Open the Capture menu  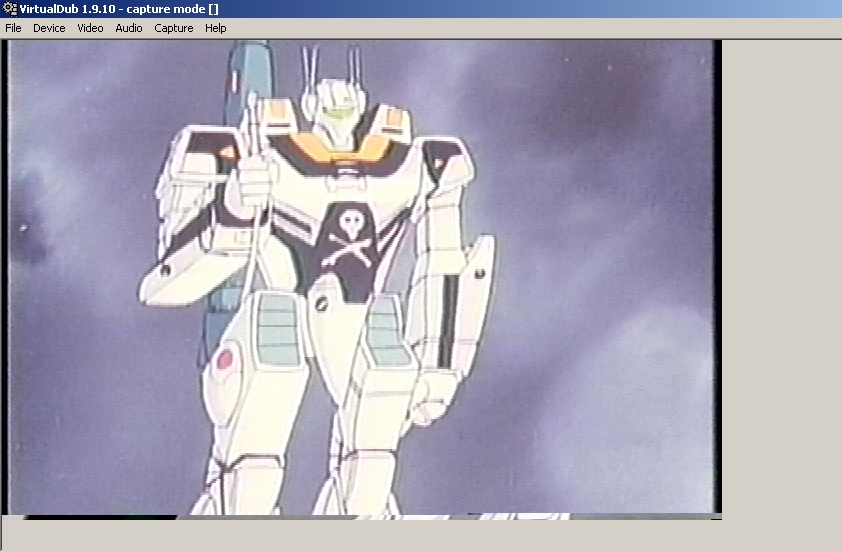(x=173, y=28)
